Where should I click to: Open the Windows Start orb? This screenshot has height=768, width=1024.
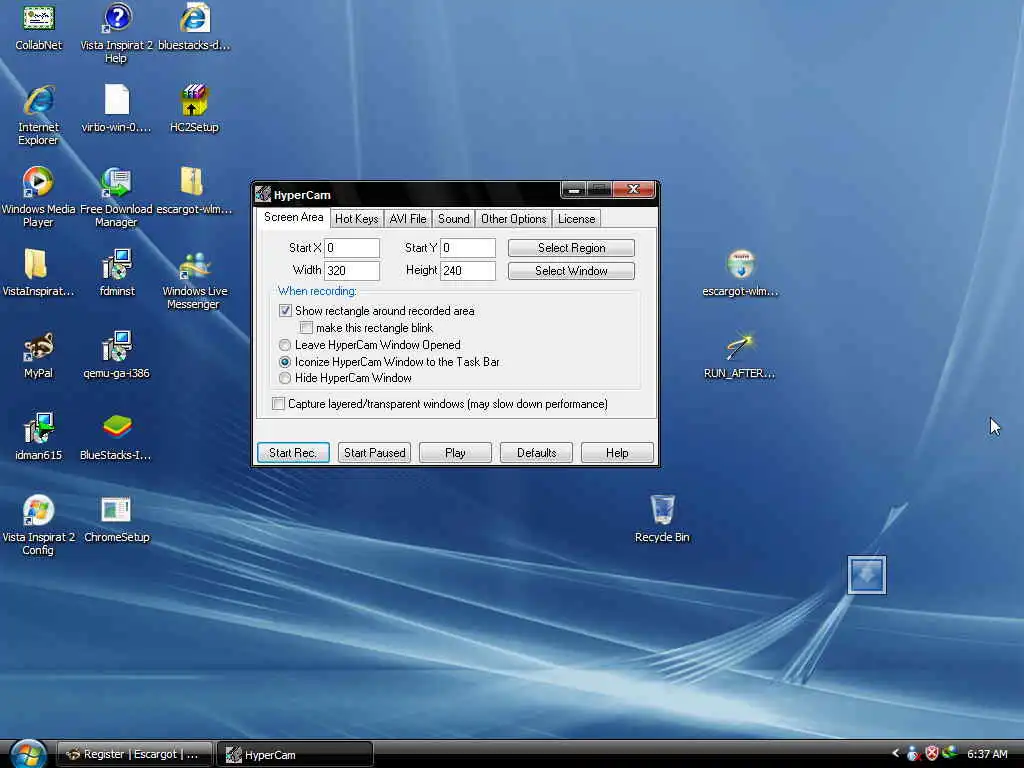coord(27,754)
